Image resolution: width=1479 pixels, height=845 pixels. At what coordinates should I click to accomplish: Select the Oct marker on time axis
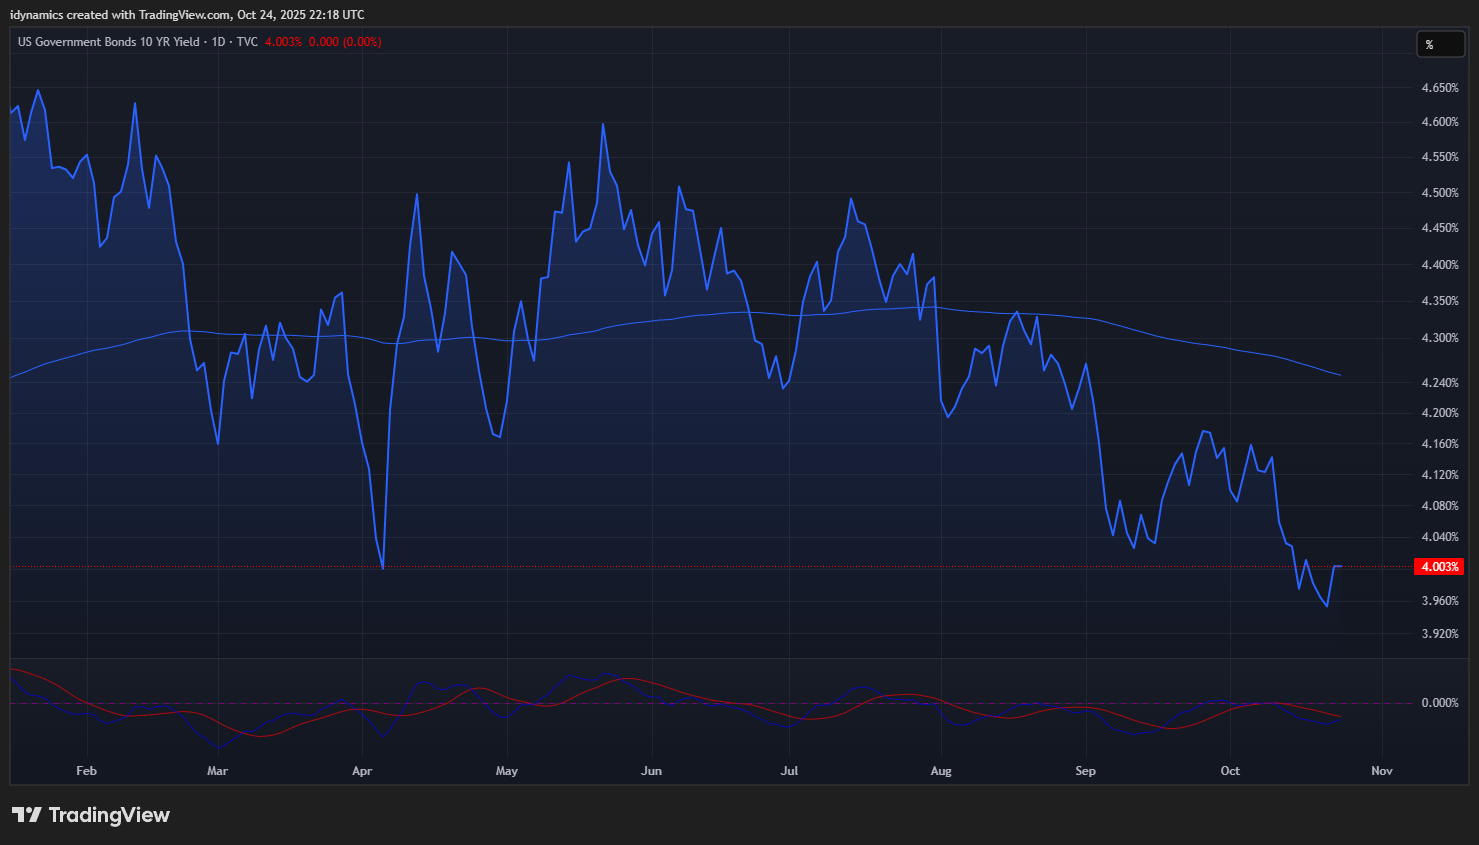click(x=1230, y=771)
